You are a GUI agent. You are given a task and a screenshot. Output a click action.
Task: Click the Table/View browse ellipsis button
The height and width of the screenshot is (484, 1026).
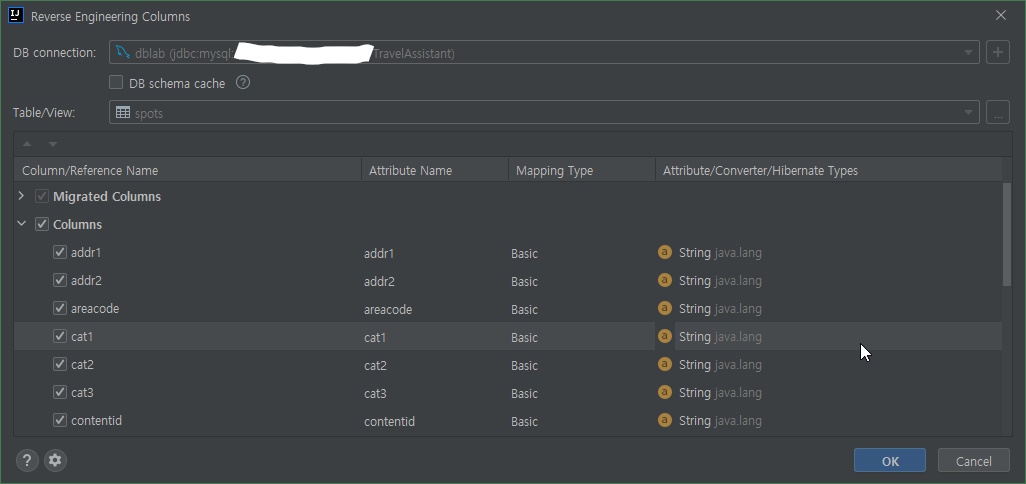pyautogui.click(x=997, y=113)
